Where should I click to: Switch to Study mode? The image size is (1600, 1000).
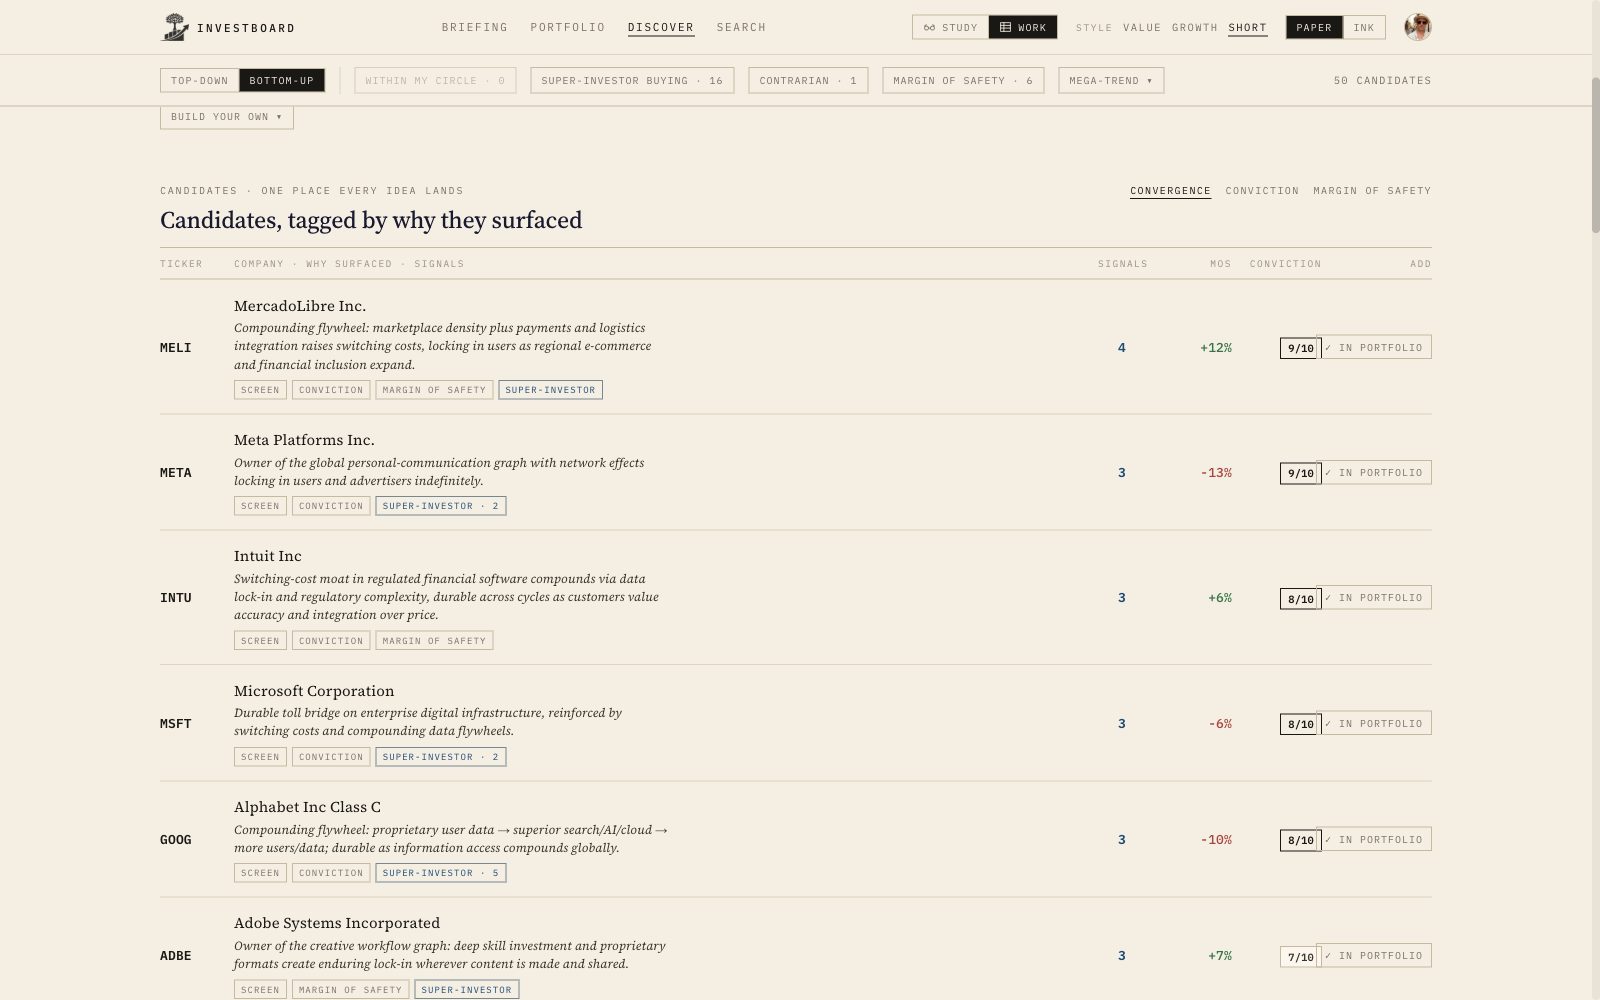950,27
